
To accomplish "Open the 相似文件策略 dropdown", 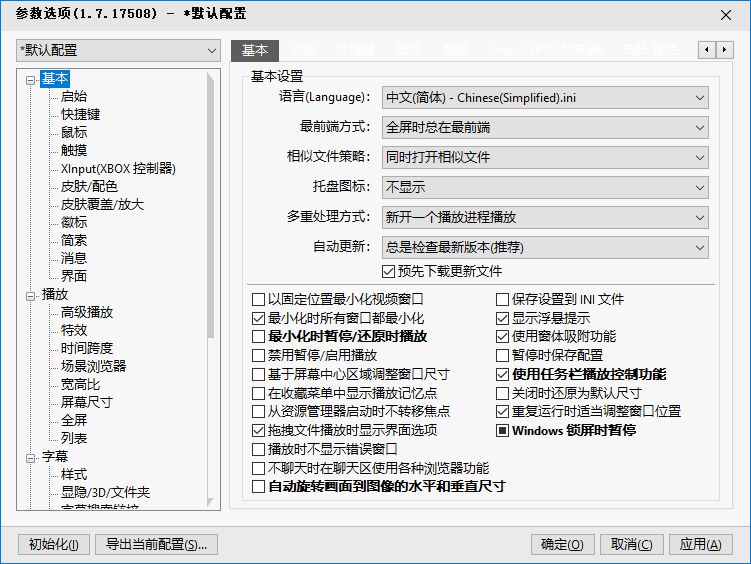I will tap(545, 157).
